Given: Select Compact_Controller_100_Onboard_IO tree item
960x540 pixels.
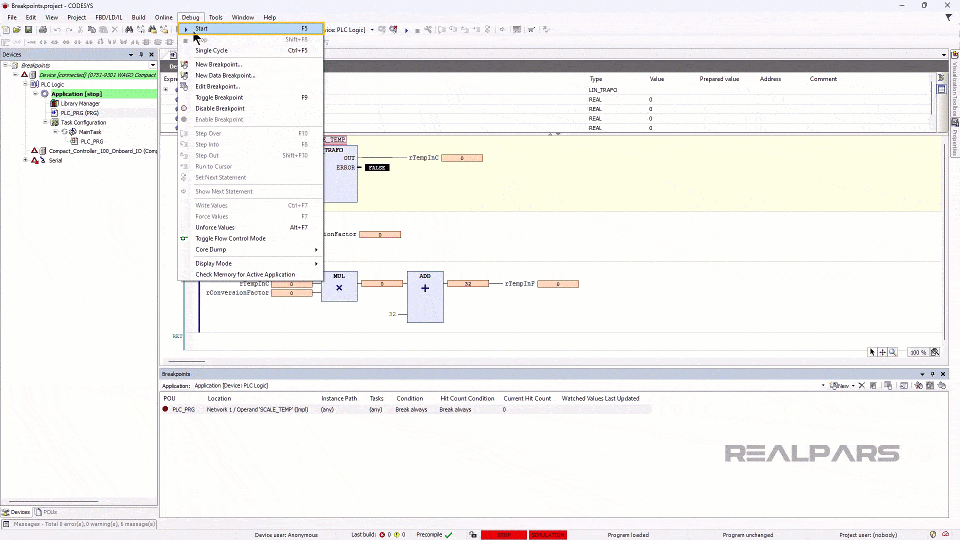Looking at the screenshot, I should pos(102,151).
